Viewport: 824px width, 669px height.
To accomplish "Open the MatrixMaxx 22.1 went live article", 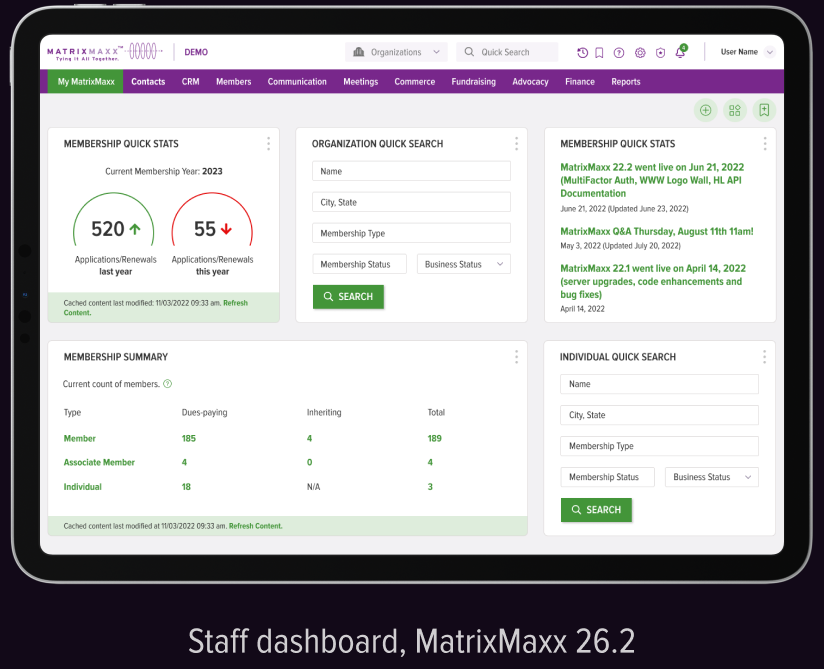I will pyautogui.click(x=653, y=281).
